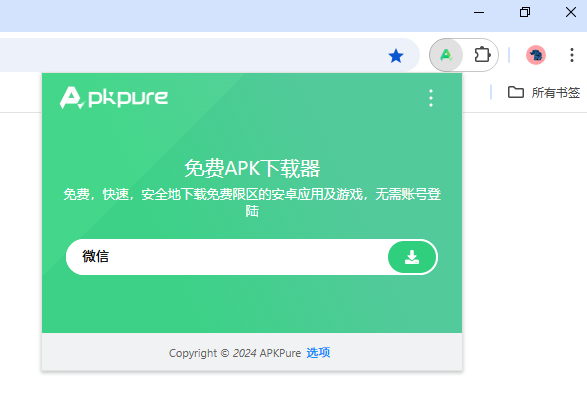Open the Chrome extensions puzzle icon
The height and width of the screenshot is (410, 587).
[482, 55]
